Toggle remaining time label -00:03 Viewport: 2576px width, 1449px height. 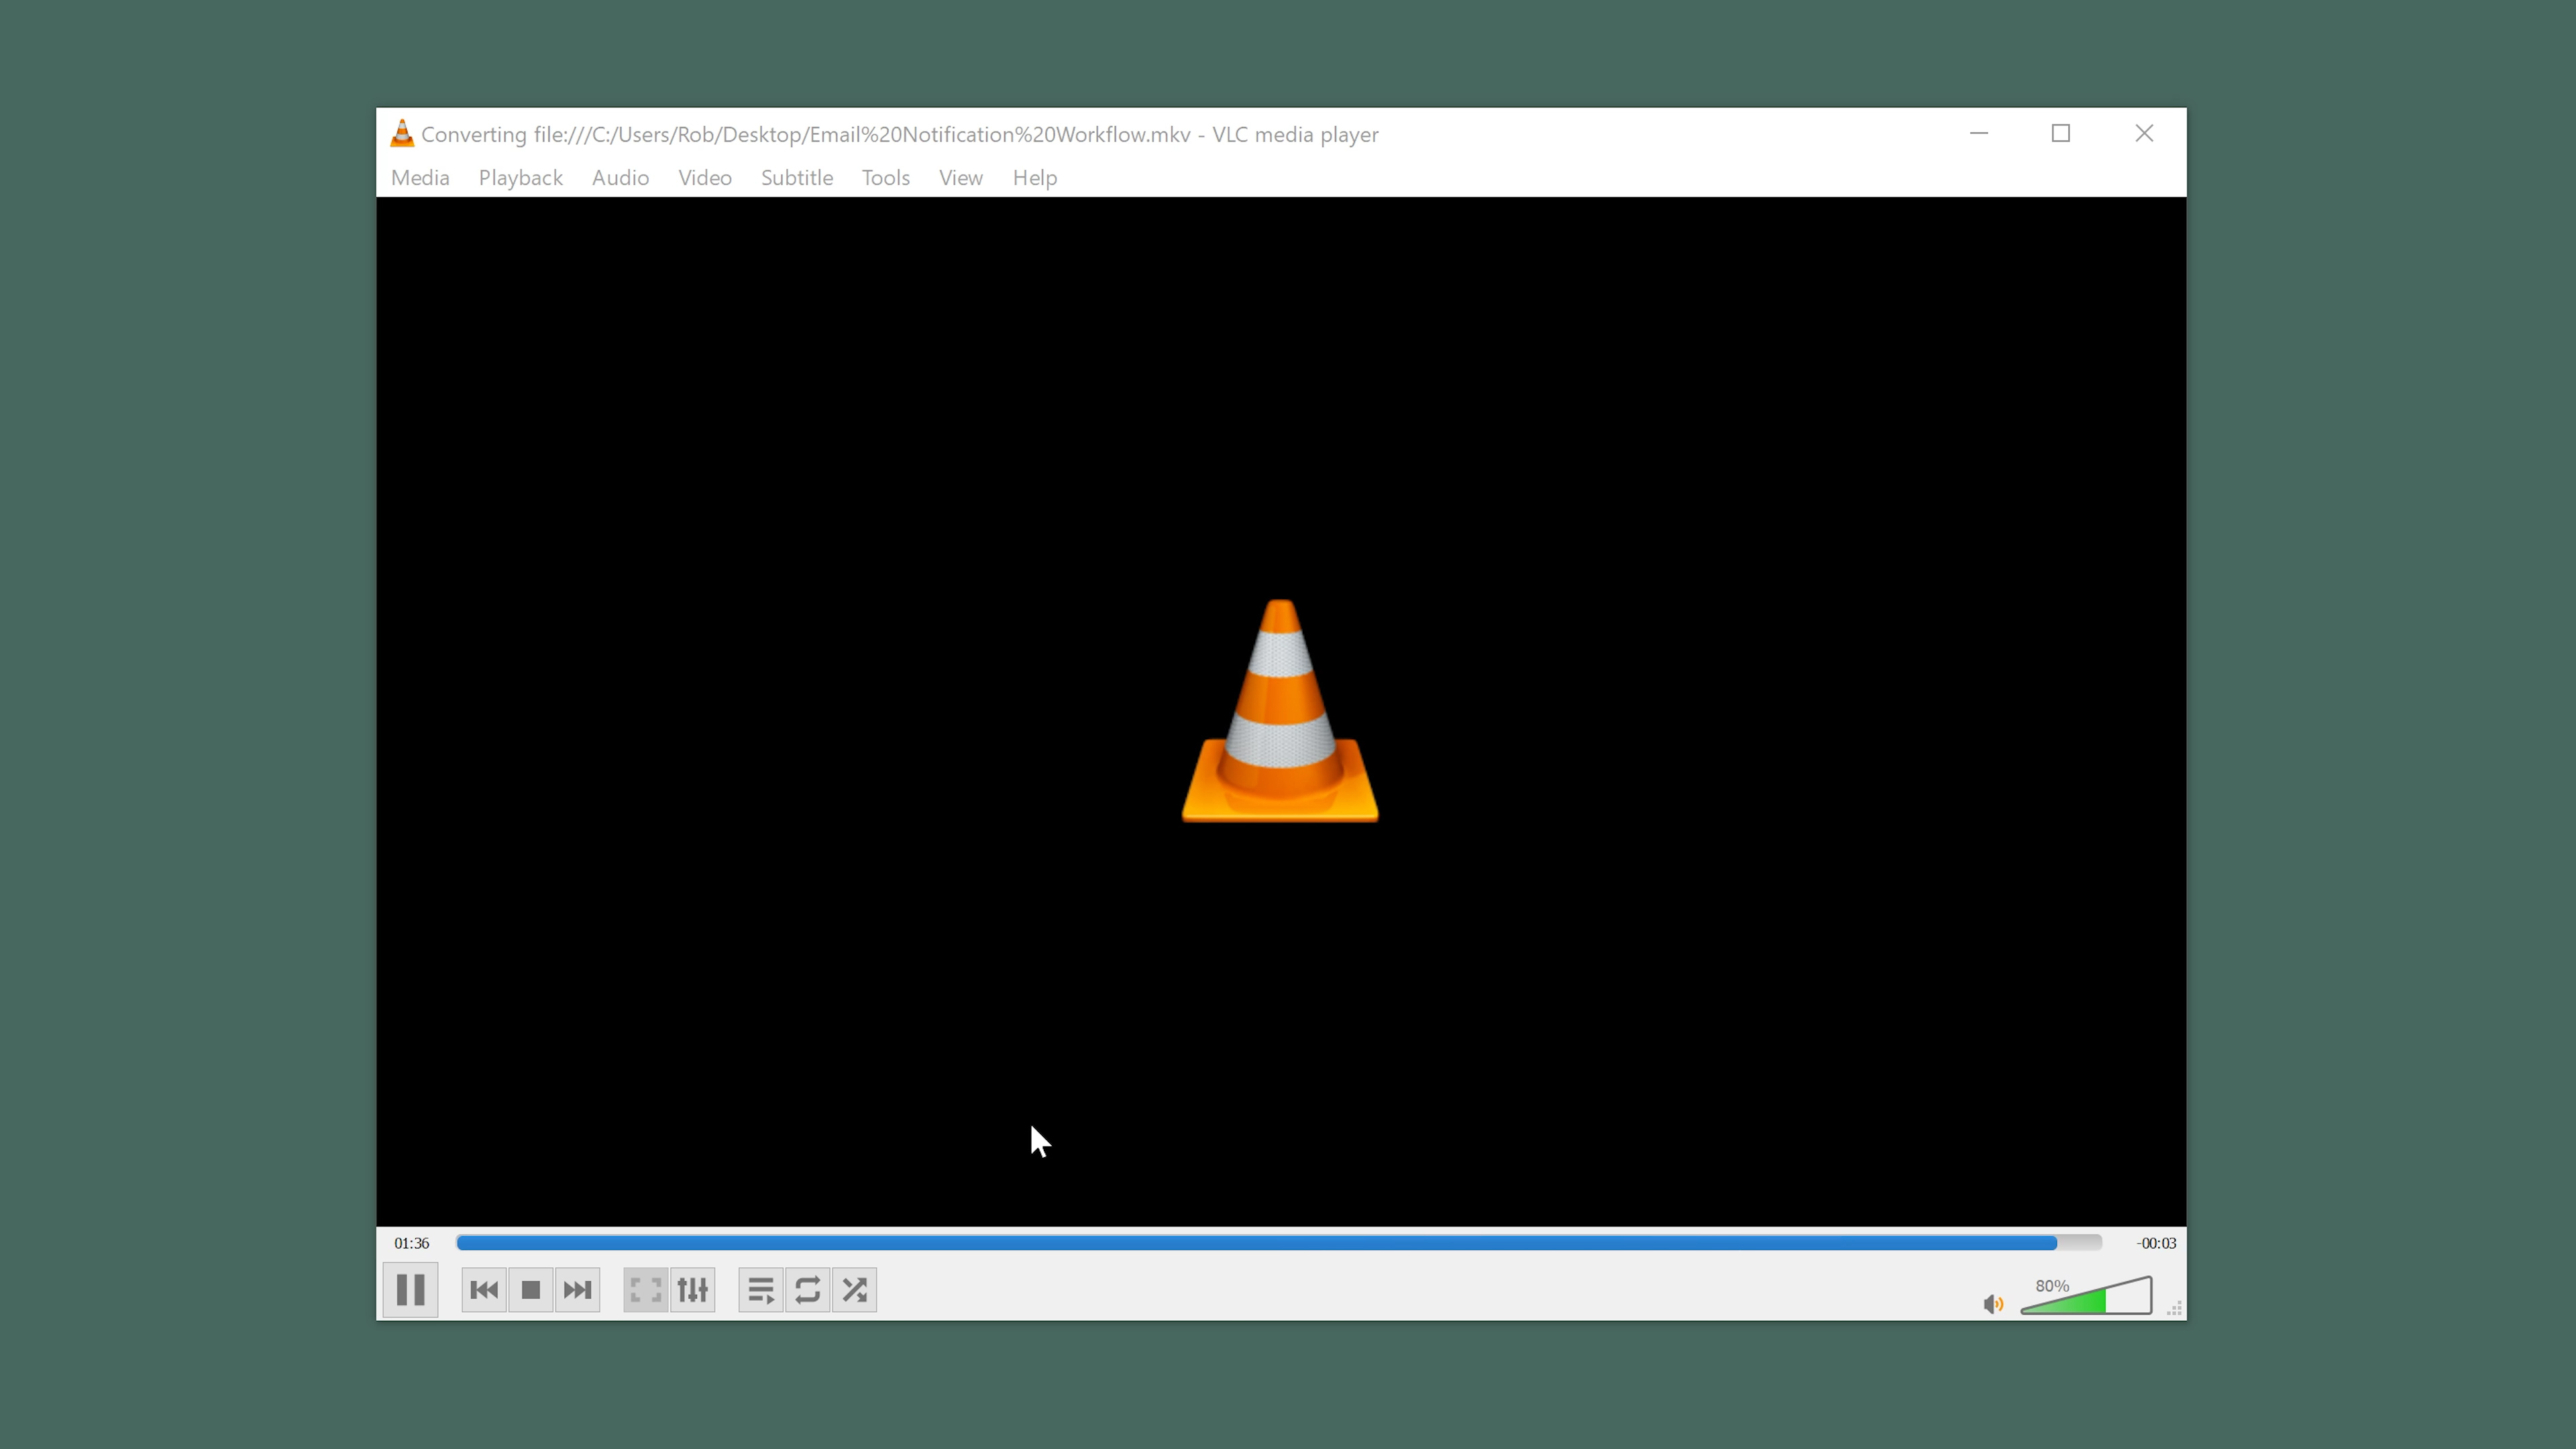[x=2156, y=1243]
